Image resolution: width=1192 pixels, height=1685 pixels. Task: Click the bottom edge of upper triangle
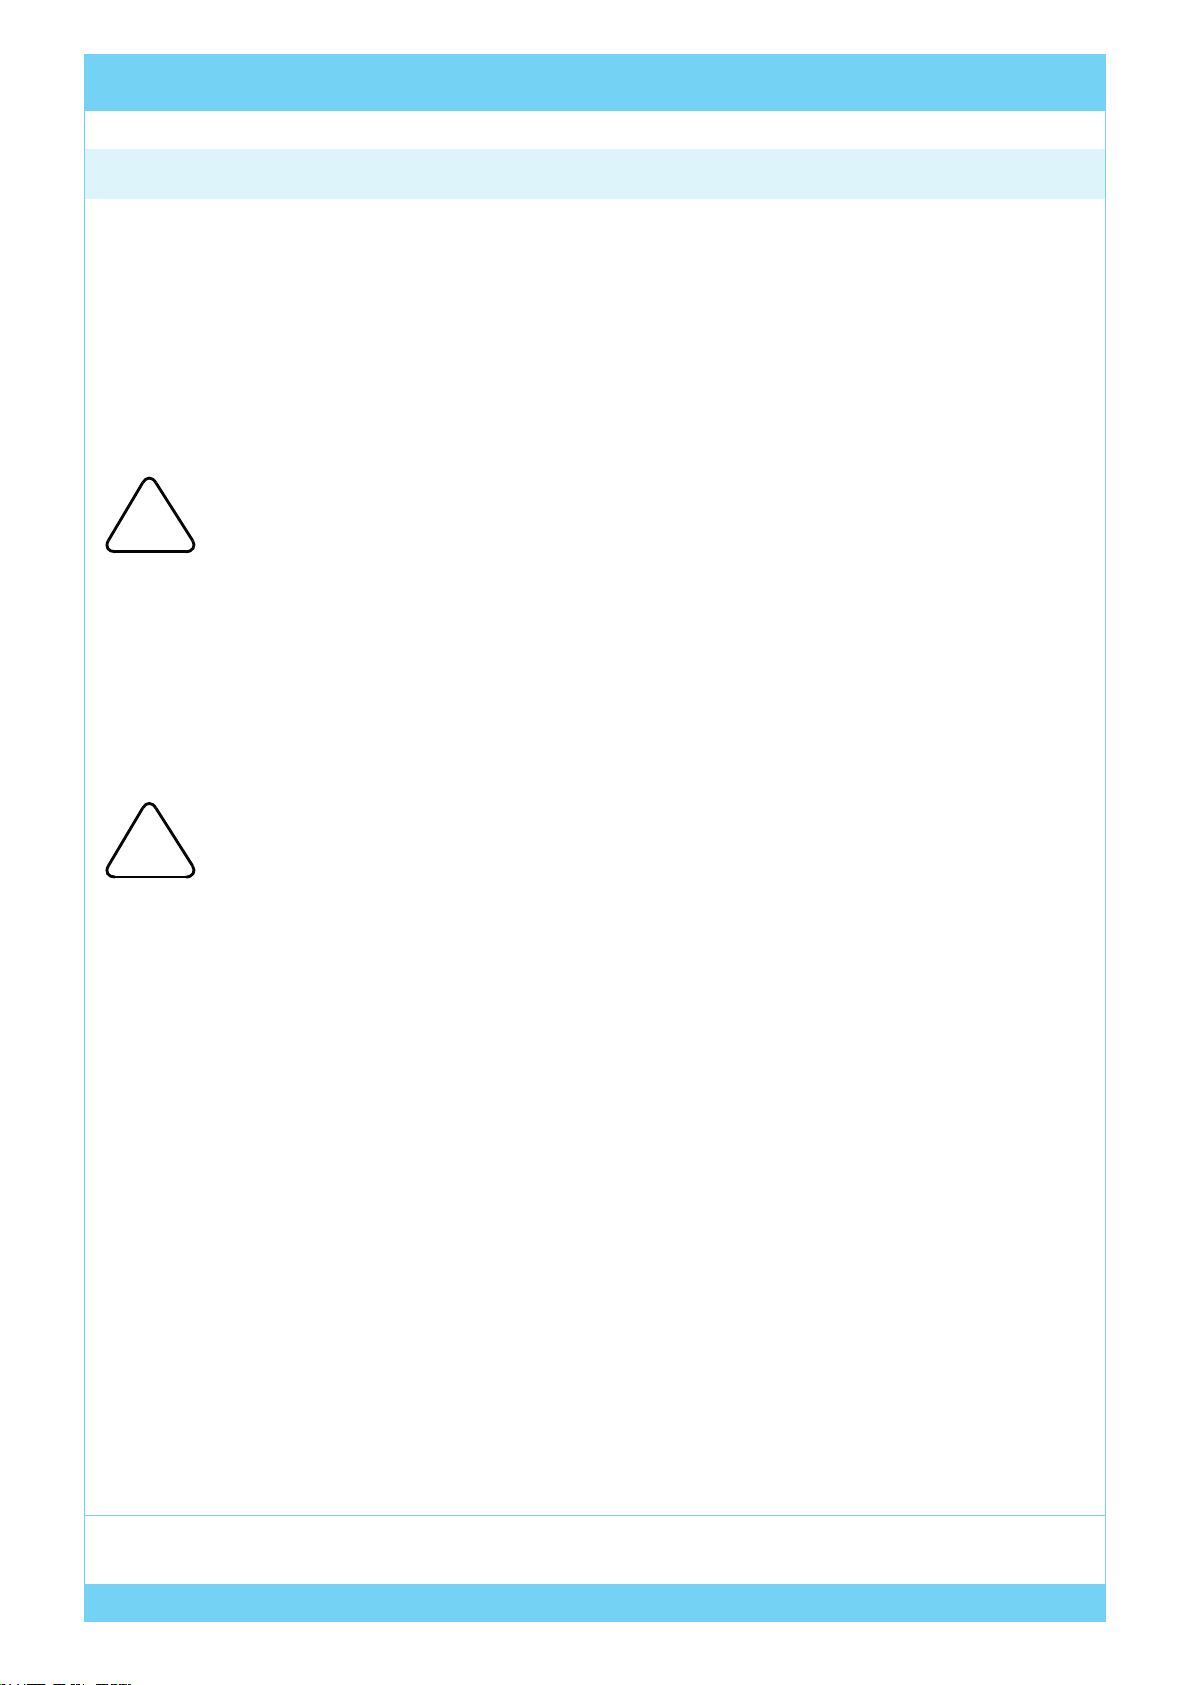click(150, 550)
